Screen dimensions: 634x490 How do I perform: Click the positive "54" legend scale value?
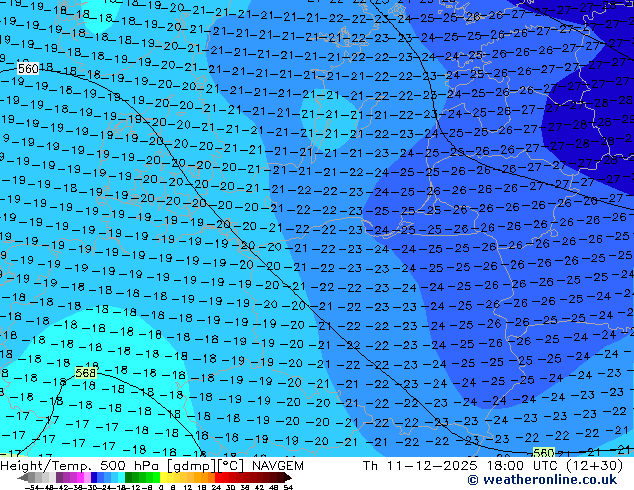288,488
